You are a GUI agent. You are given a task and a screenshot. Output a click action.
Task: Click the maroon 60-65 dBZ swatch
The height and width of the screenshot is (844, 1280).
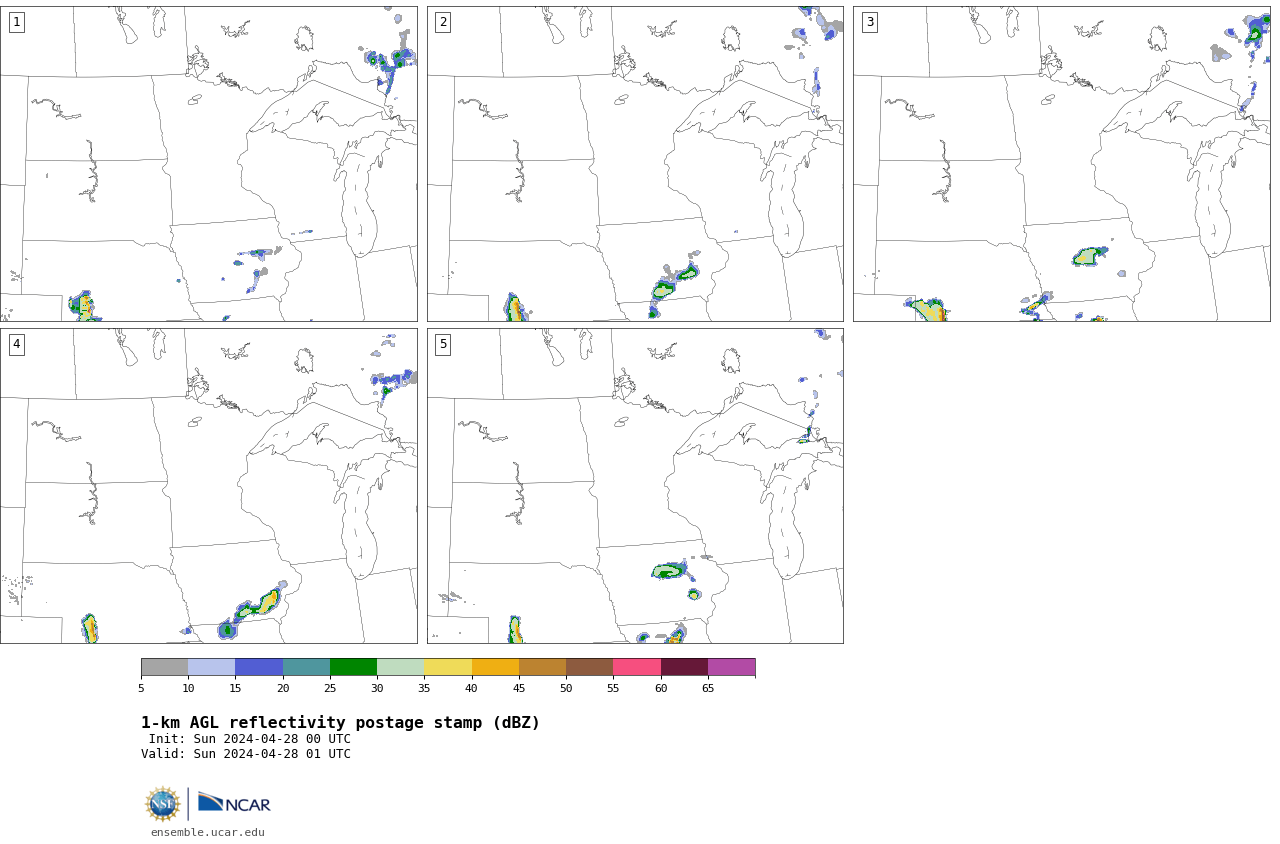684,667
